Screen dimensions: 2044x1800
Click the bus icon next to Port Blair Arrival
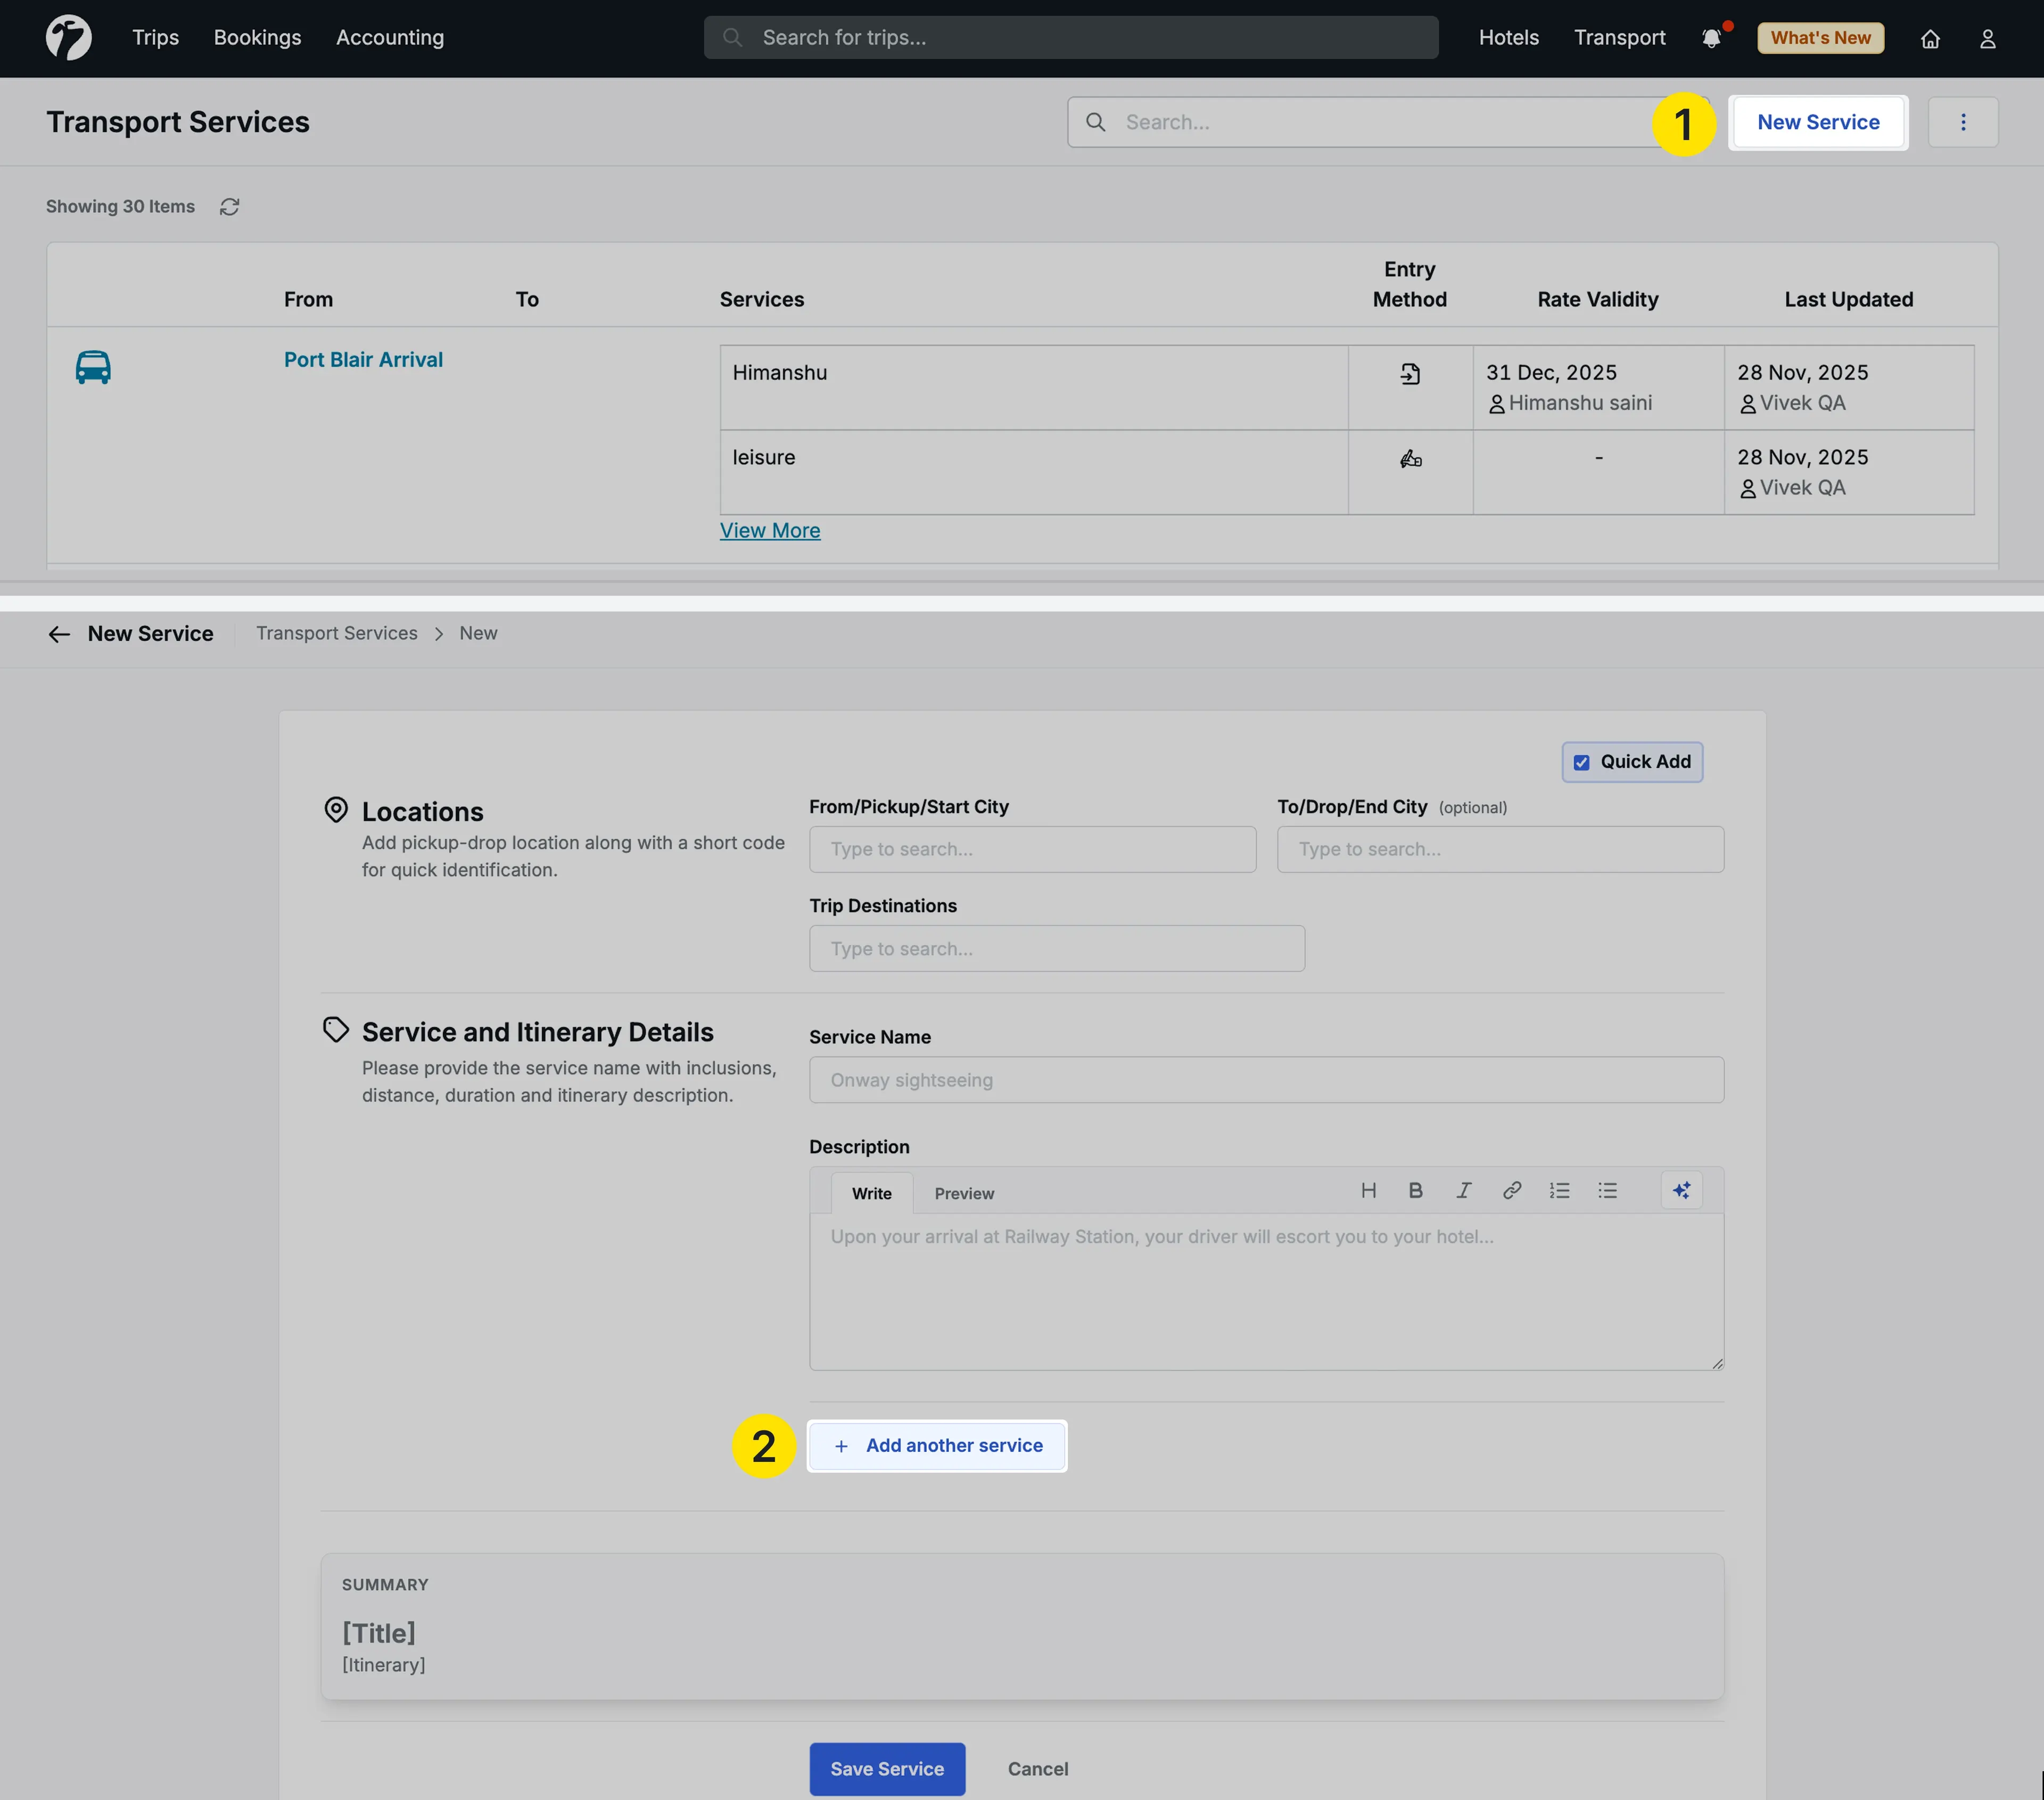click(x=92, y=367)
